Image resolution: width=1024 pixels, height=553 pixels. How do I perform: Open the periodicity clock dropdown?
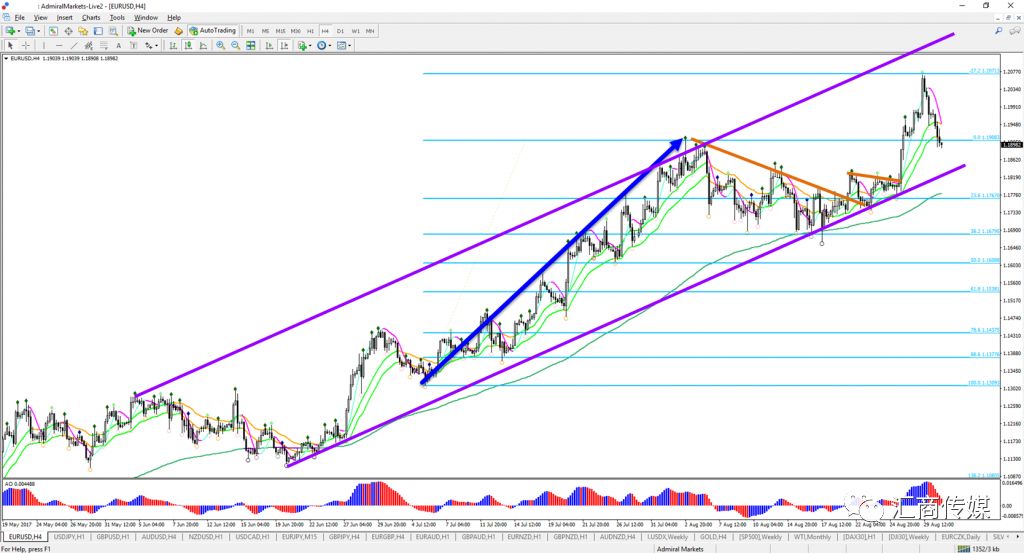330,45
